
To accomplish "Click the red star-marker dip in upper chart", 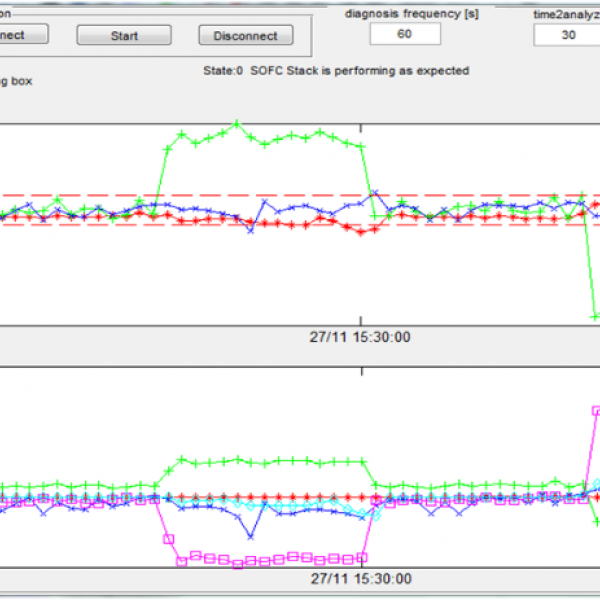I will tap(362, 231).
